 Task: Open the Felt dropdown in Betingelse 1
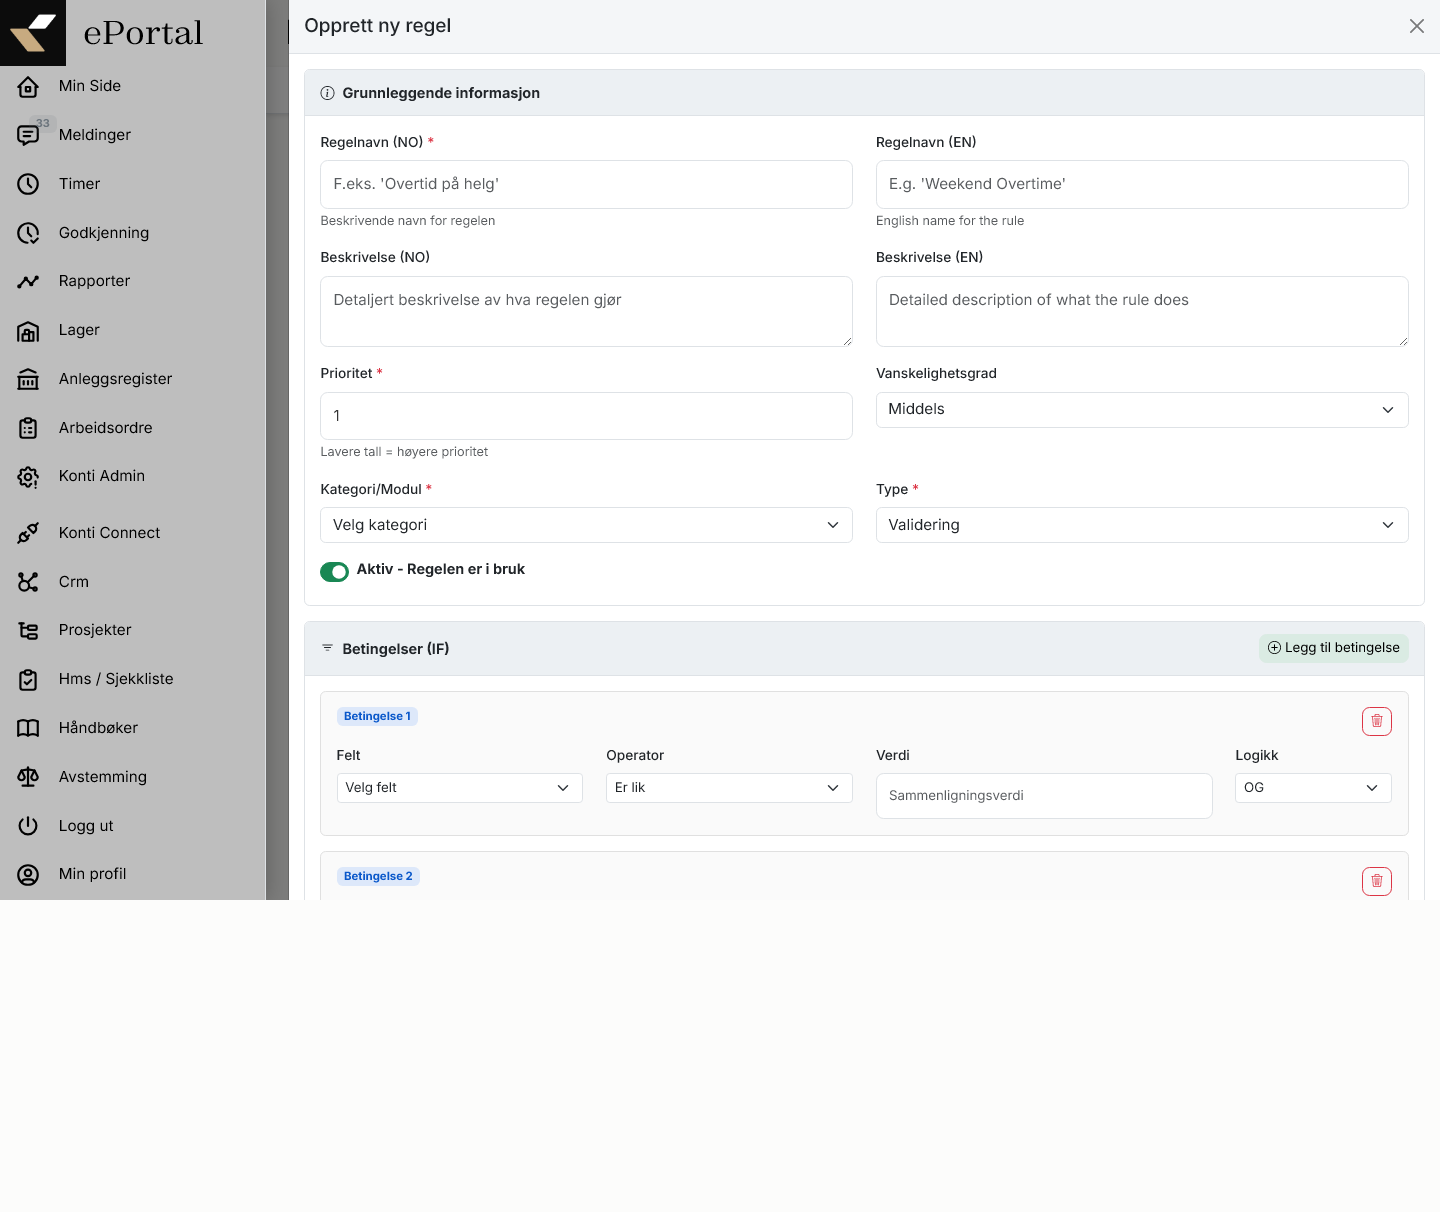coord(460,788)
